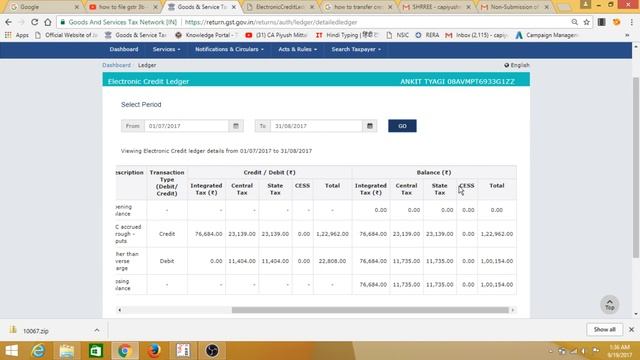Click the From date input field
The width and height of the screenshot is (640, 360).
(x=187, y=126)
